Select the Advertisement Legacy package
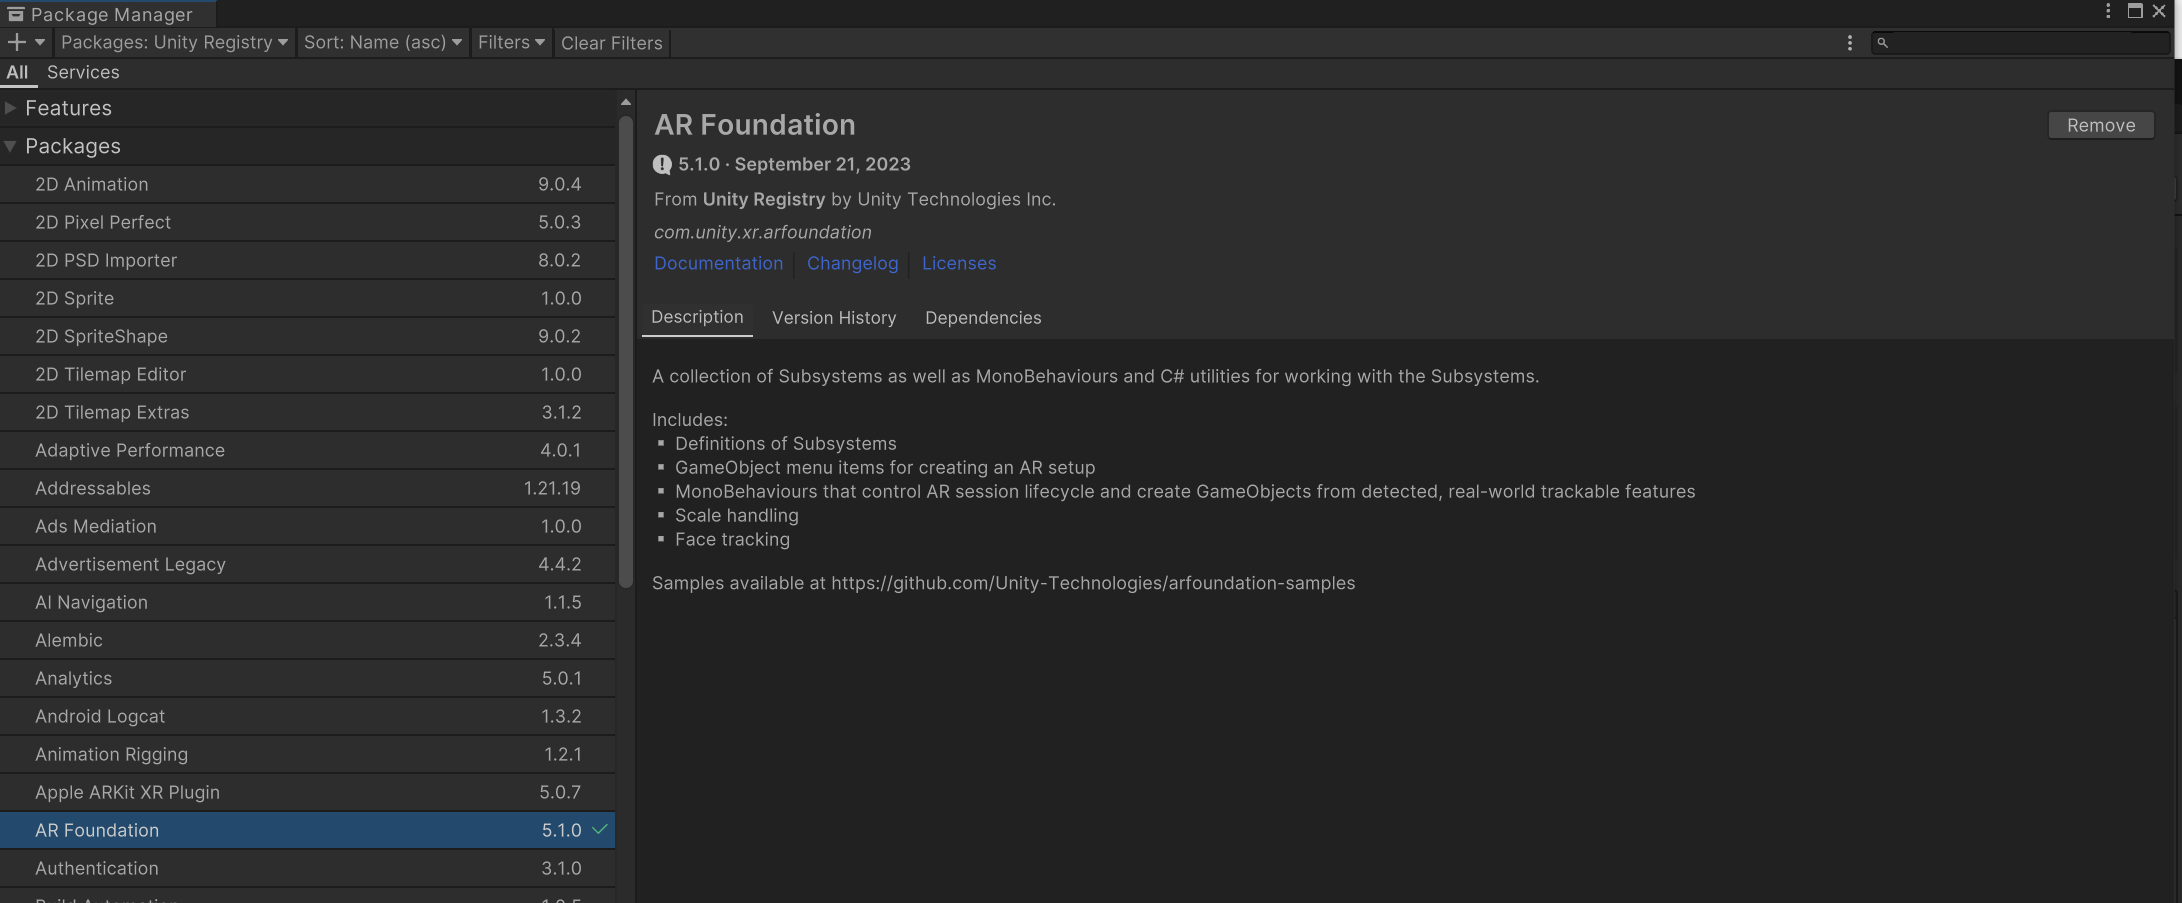The image size is (2182, 903). pos(307,564)
